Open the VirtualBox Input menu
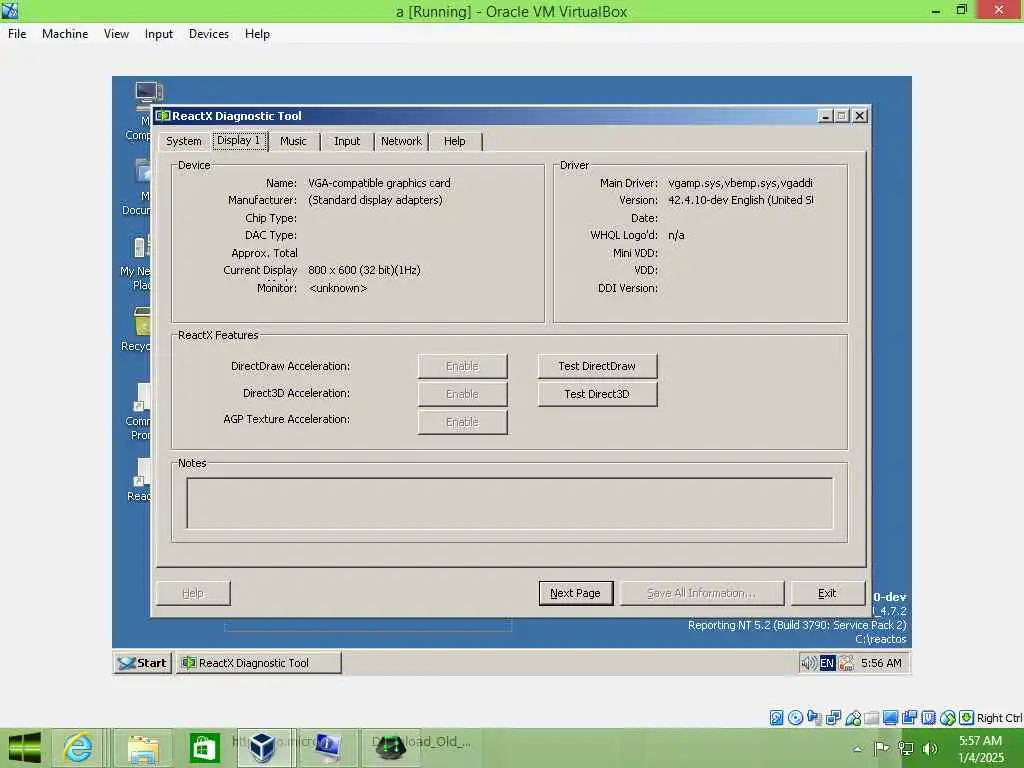 point(159,34)
